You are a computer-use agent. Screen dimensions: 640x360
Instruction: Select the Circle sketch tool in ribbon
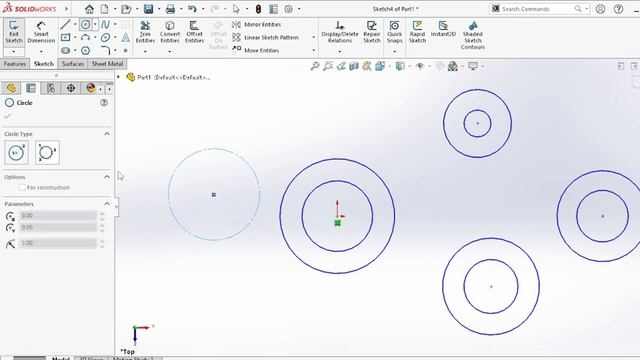(85, 24)
